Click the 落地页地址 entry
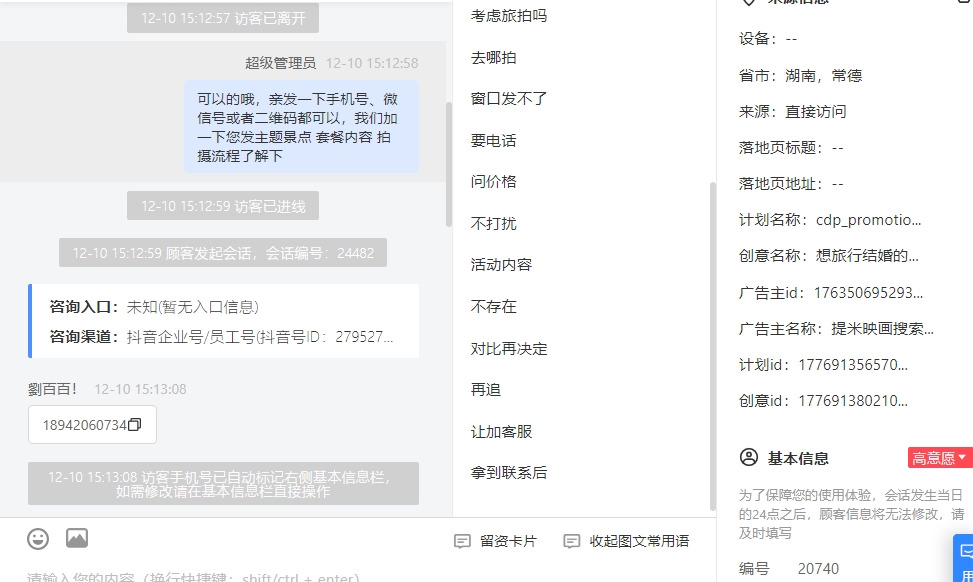Viewport: 973px width, 582px height. tap(791, 184)
